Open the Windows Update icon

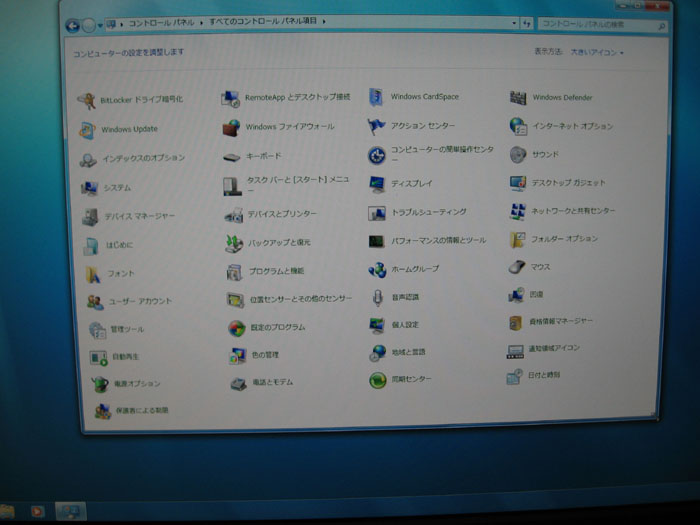pyautogui.click(x=88, y=130)
